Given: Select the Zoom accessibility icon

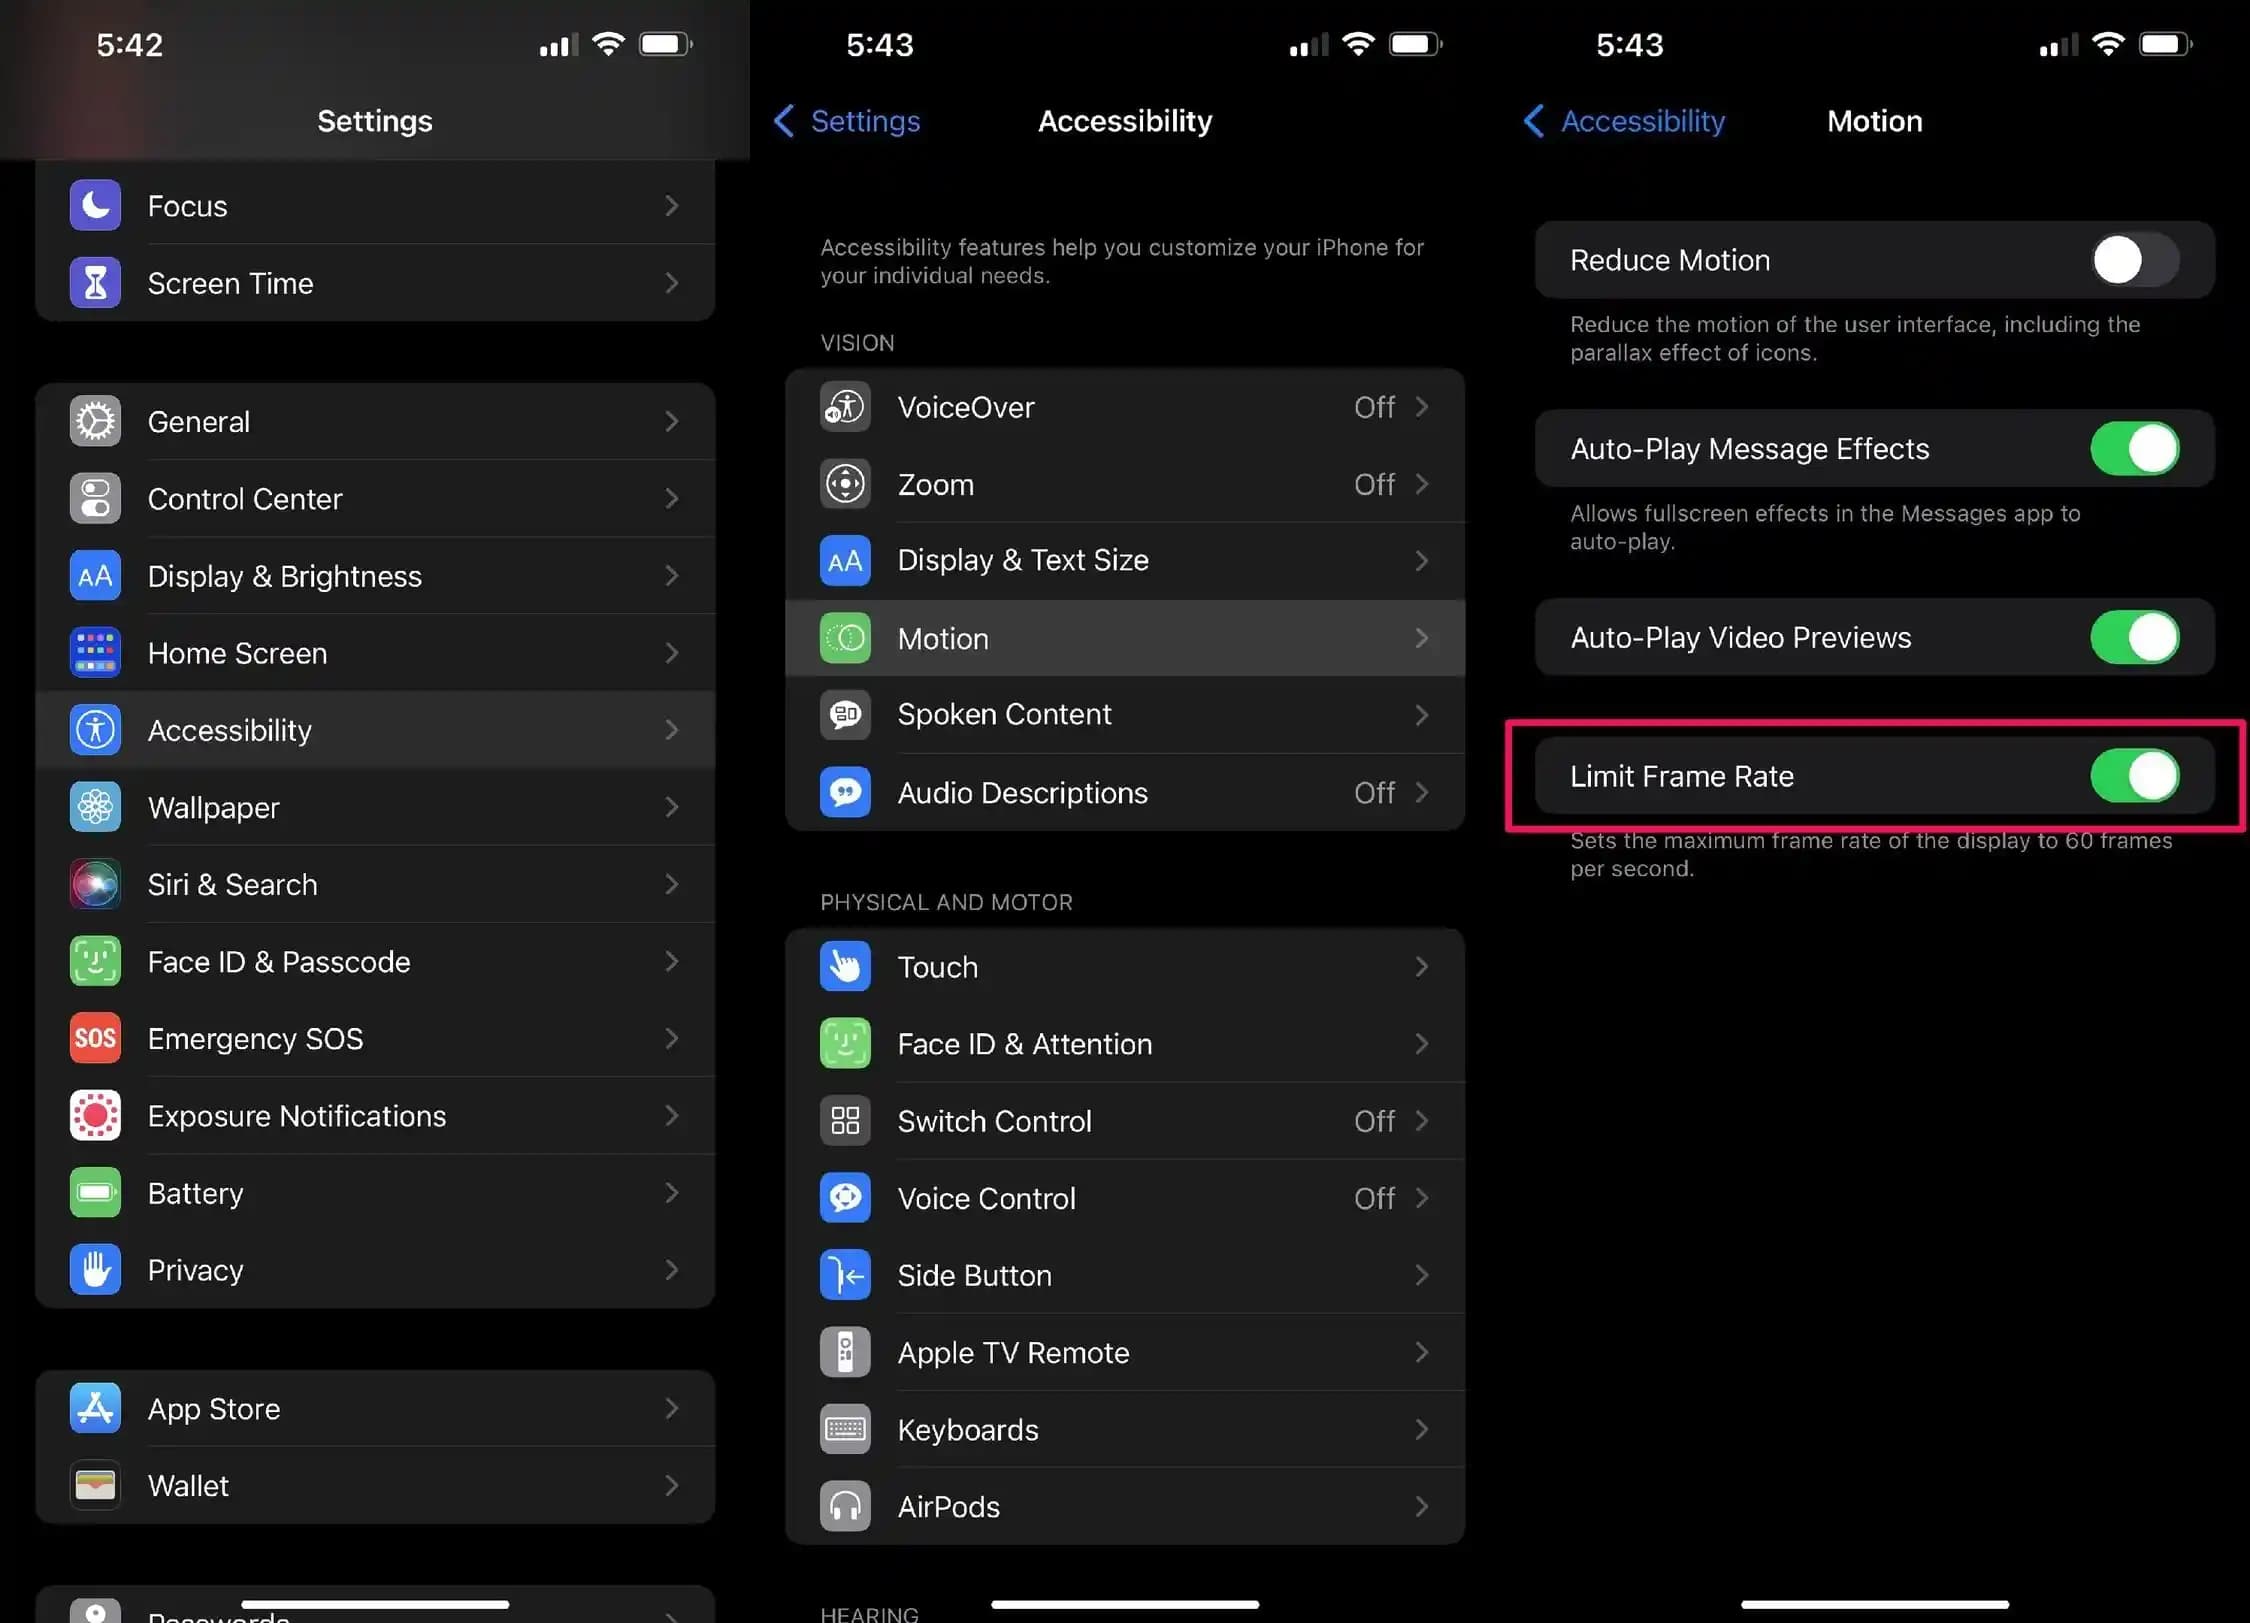Looking at the screenshot, I should coord(845,484).
